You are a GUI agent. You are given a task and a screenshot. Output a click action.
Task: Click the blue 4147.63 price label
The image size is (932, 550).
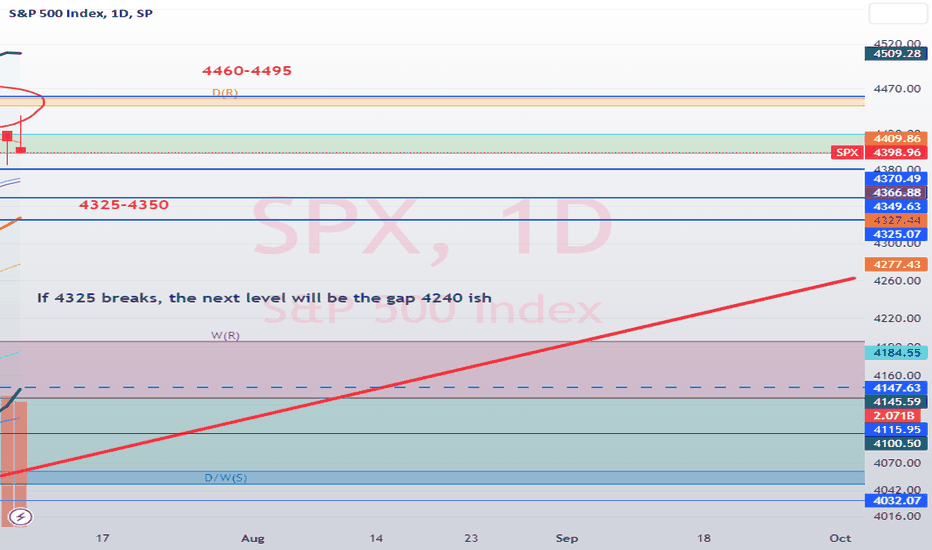896,388
